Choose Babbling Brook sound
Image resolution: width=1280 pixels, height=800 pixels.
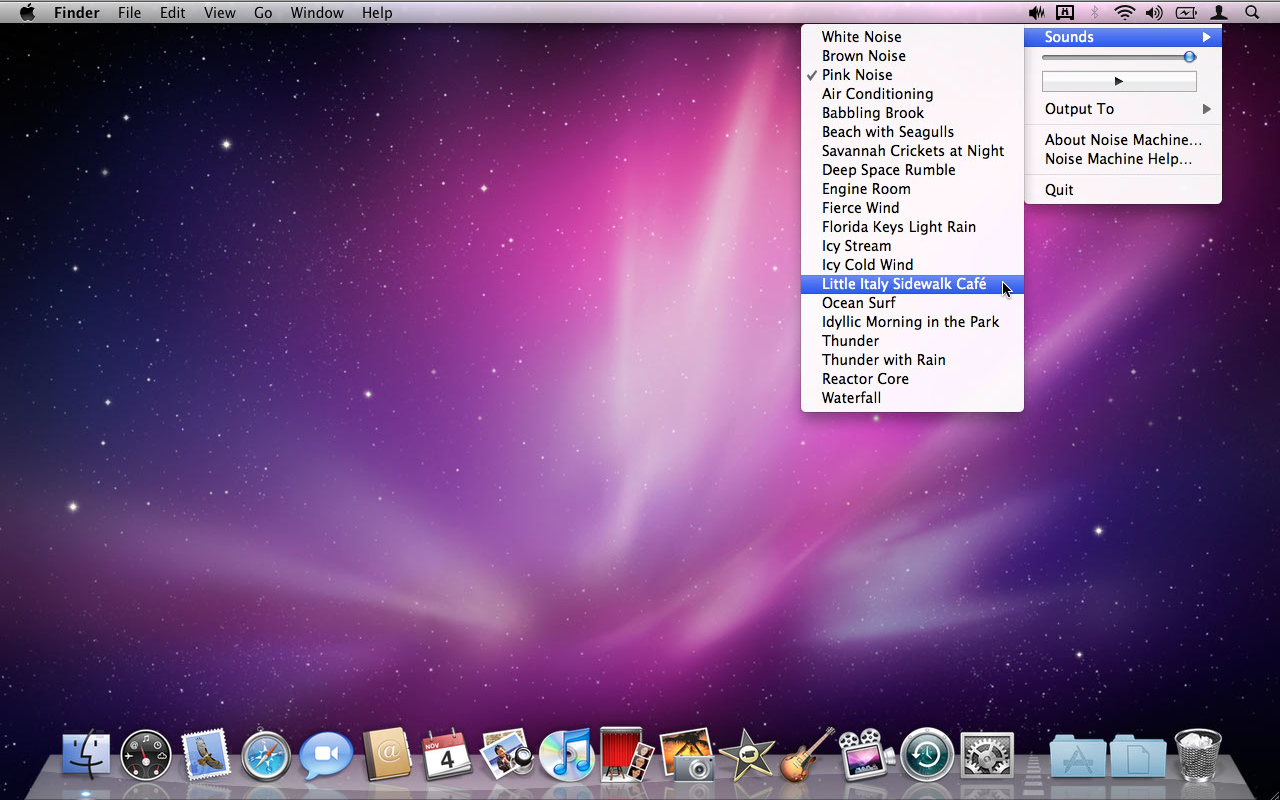912,113
